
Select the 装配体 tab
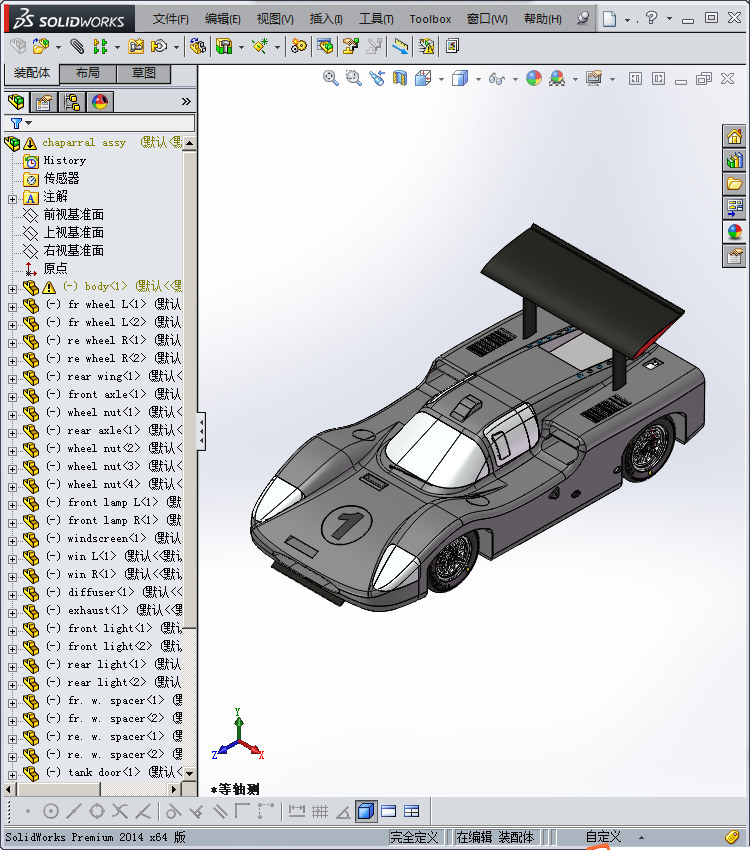coord(31,73)
